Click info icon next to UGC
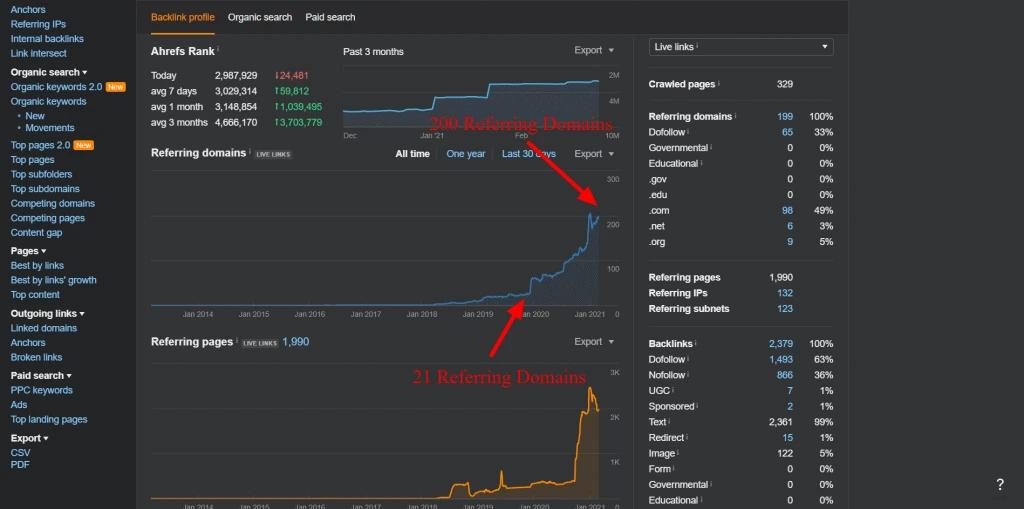Viewport: 1024px width, 509px height. (x=672, y=390)
